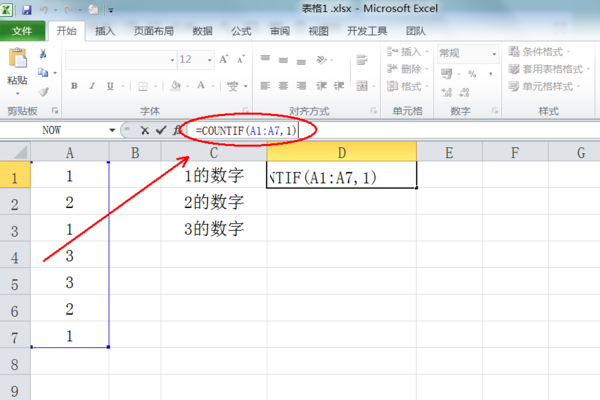This screenshot has height=400, width=600.
Task: Toggle bold formatting
Action: (74, 87)
